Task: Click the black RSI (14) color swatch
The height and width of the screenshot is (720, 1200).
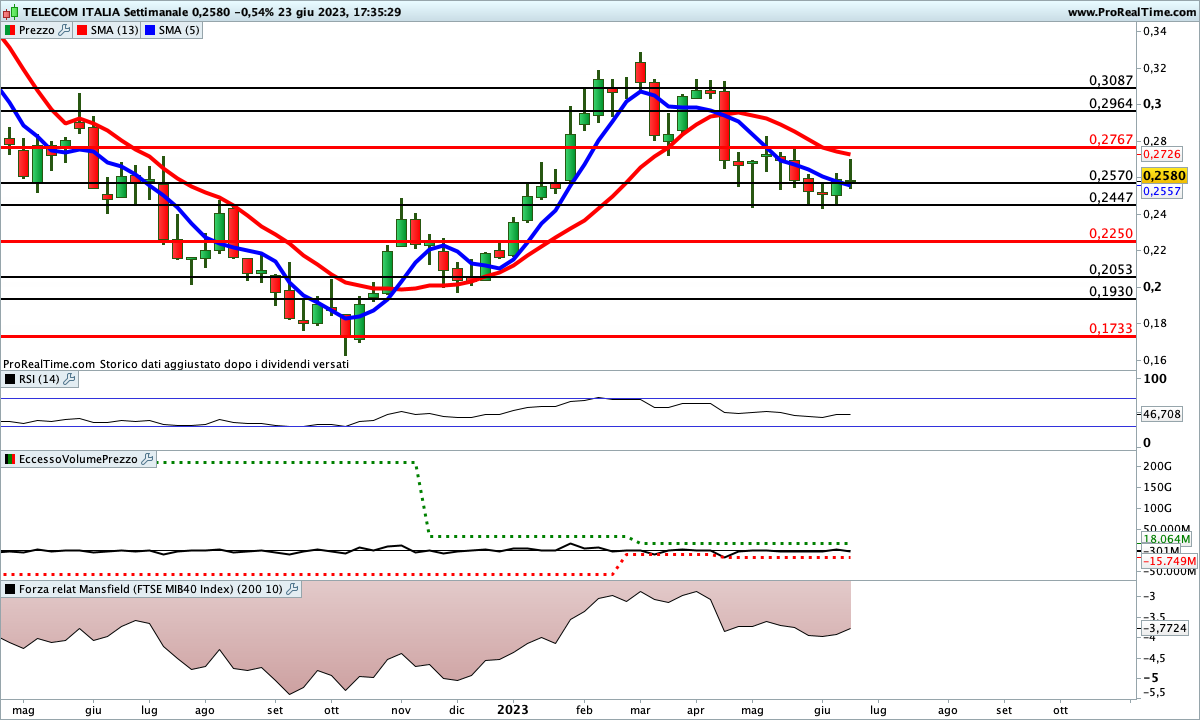Action: pyautogui.click(x=10, y=379)
